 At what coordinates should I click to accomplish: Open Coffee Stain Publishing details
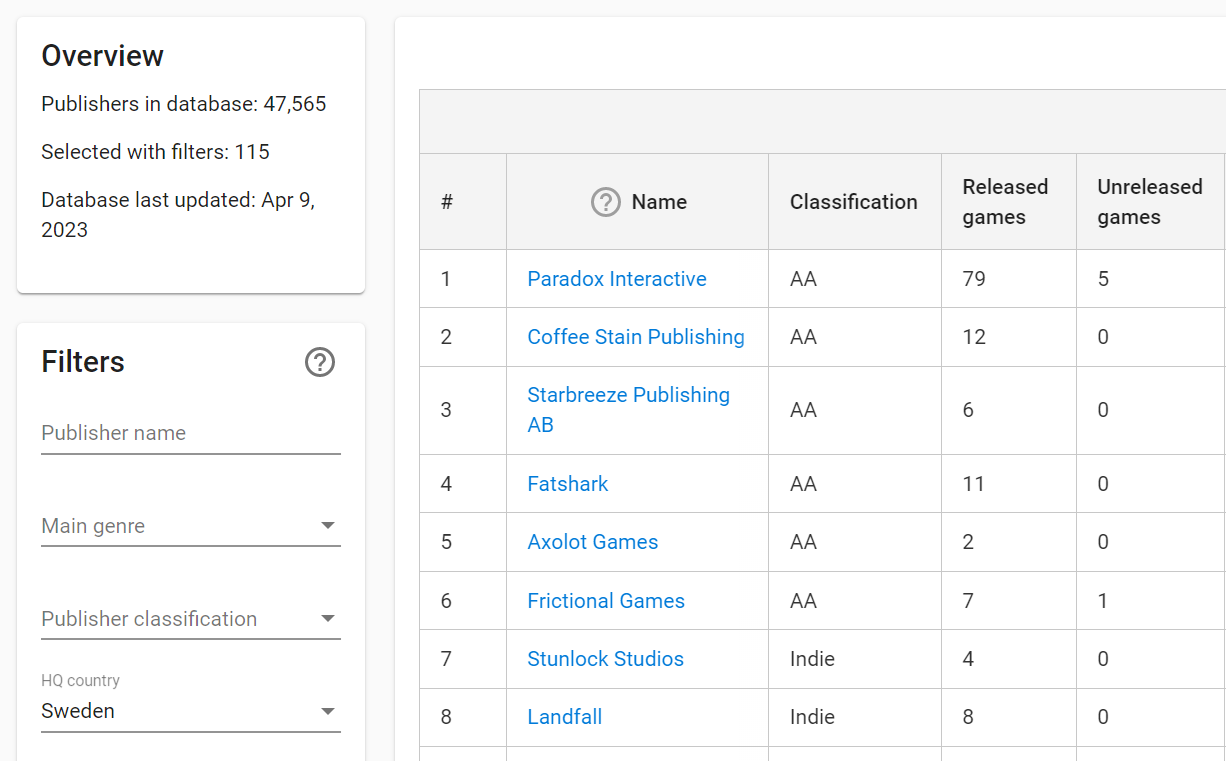click(635, 337)
